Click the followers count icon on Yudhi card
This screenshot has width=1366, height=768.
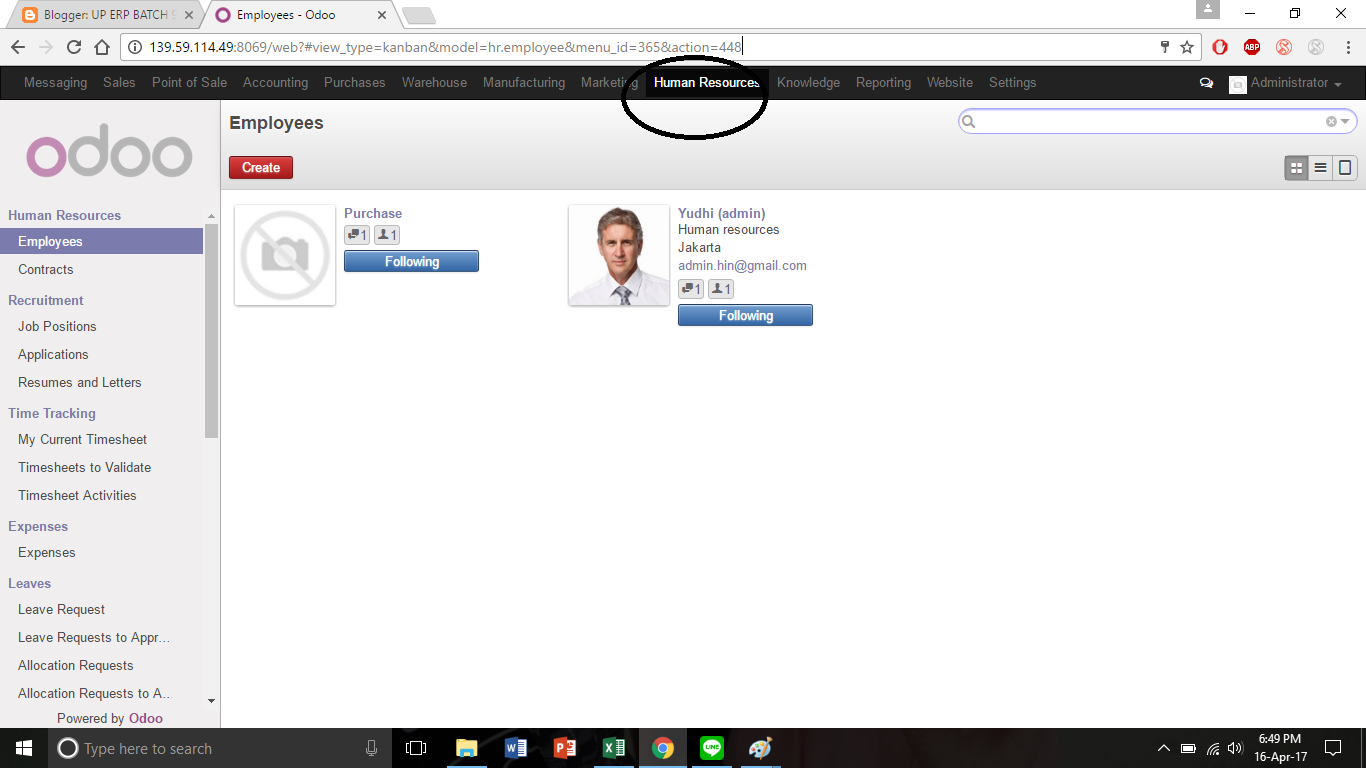tap(721, 289)
